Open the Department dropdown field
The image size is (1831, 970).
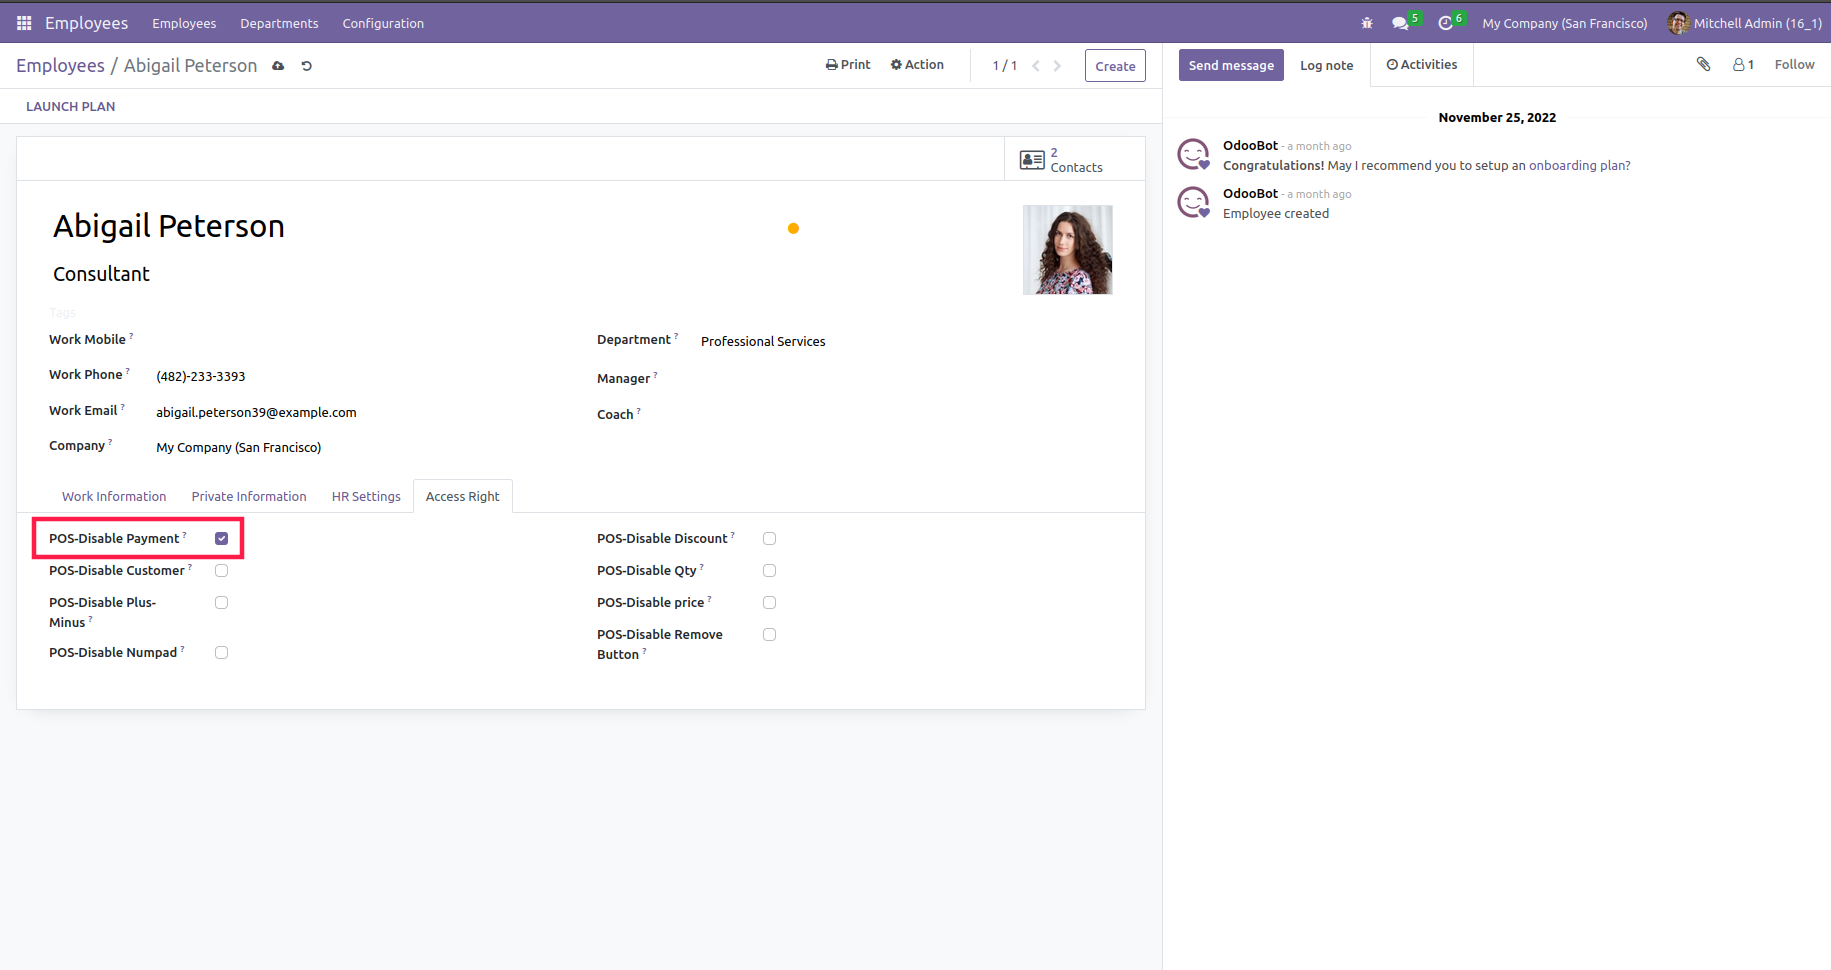(x=905, y=342)
